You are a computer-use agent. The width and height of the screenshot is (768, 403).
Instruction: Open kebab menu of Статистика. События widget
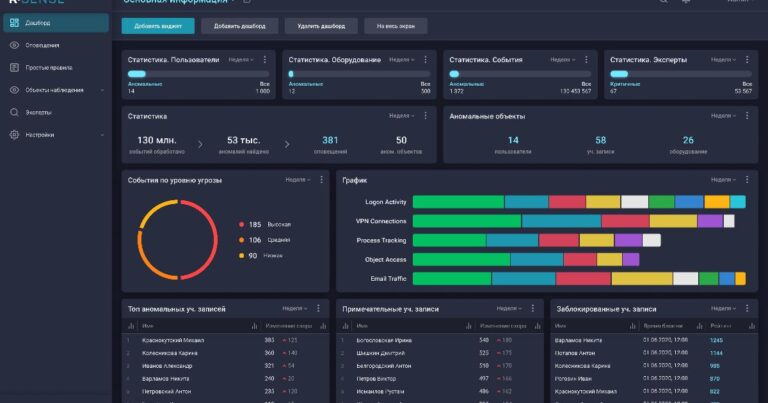(x=586, y=59)
